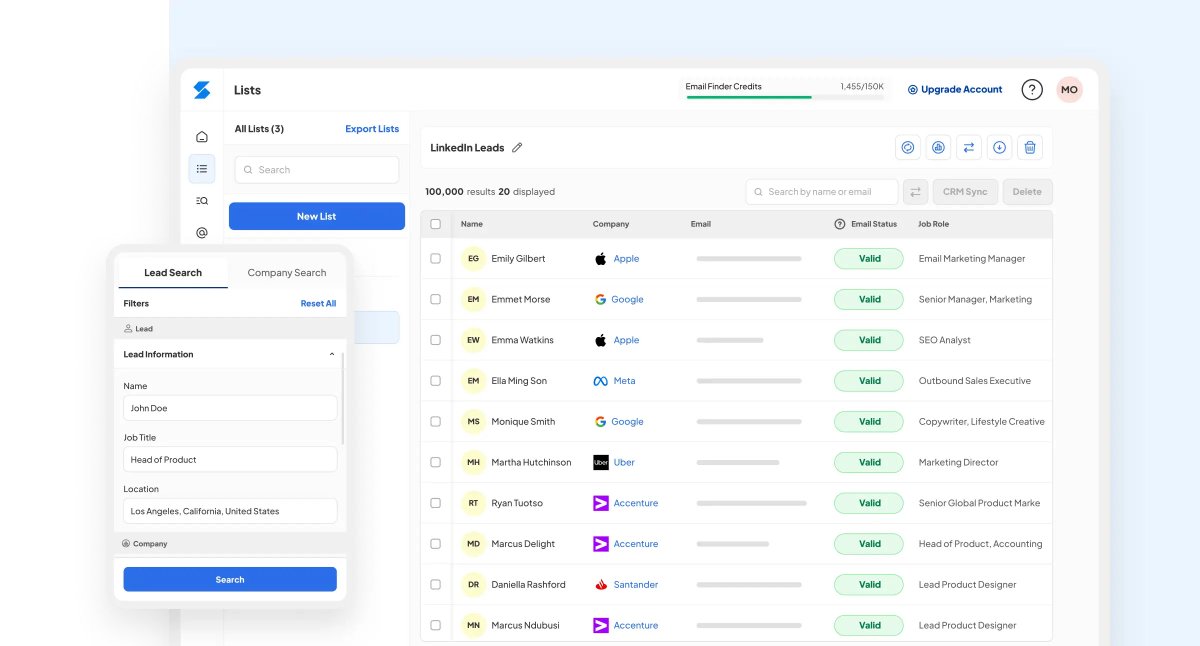
Task: Click the Santander logo in Daniella Rashford row
Action: coord(601,585)
